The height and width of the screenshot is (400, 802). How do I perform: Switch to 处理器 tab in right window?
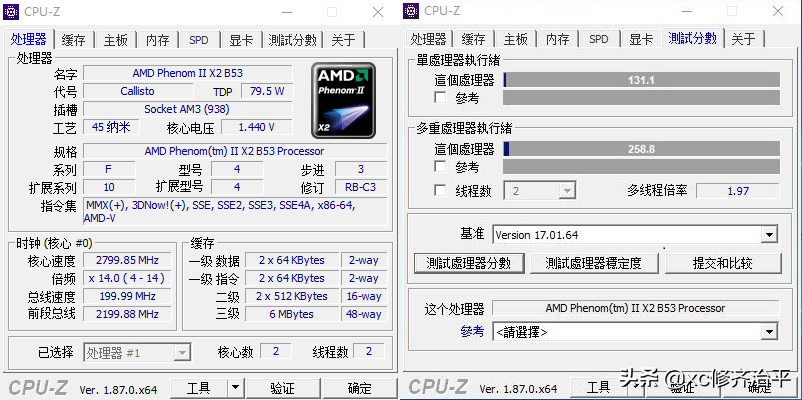point(429,39)
